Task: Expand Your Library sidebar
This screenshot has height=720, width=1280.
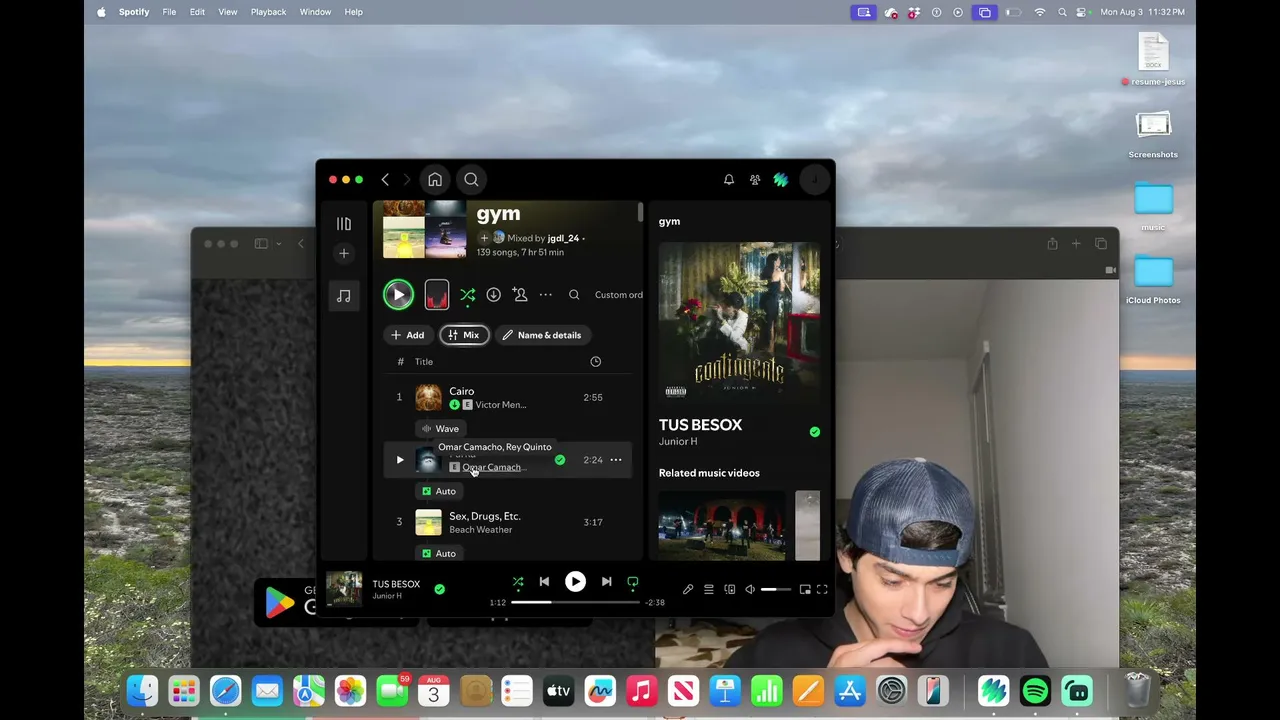Action: [344, 224]
